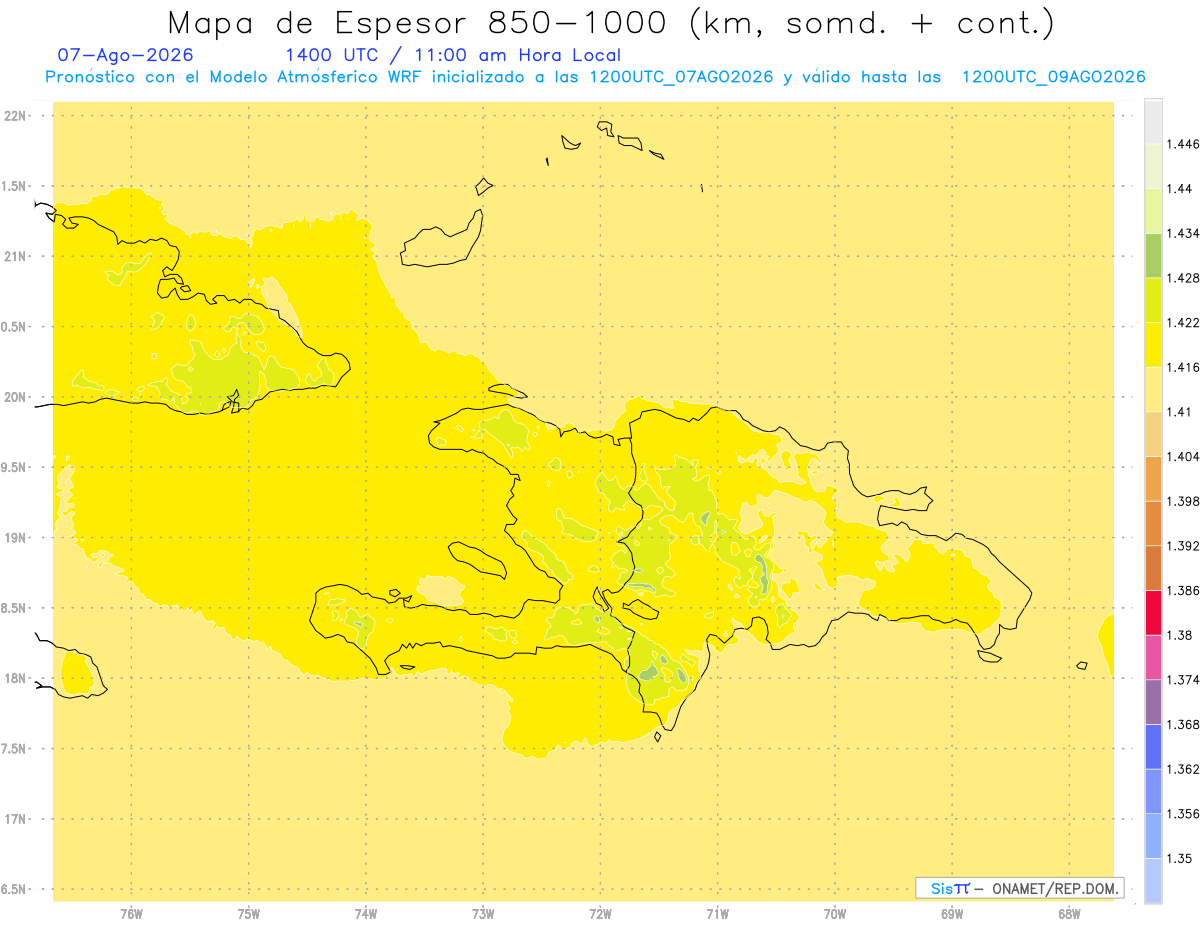Screen dimensions: 1200x927
Task: Click the 72W longitude axis label
Action: point(600,914)
